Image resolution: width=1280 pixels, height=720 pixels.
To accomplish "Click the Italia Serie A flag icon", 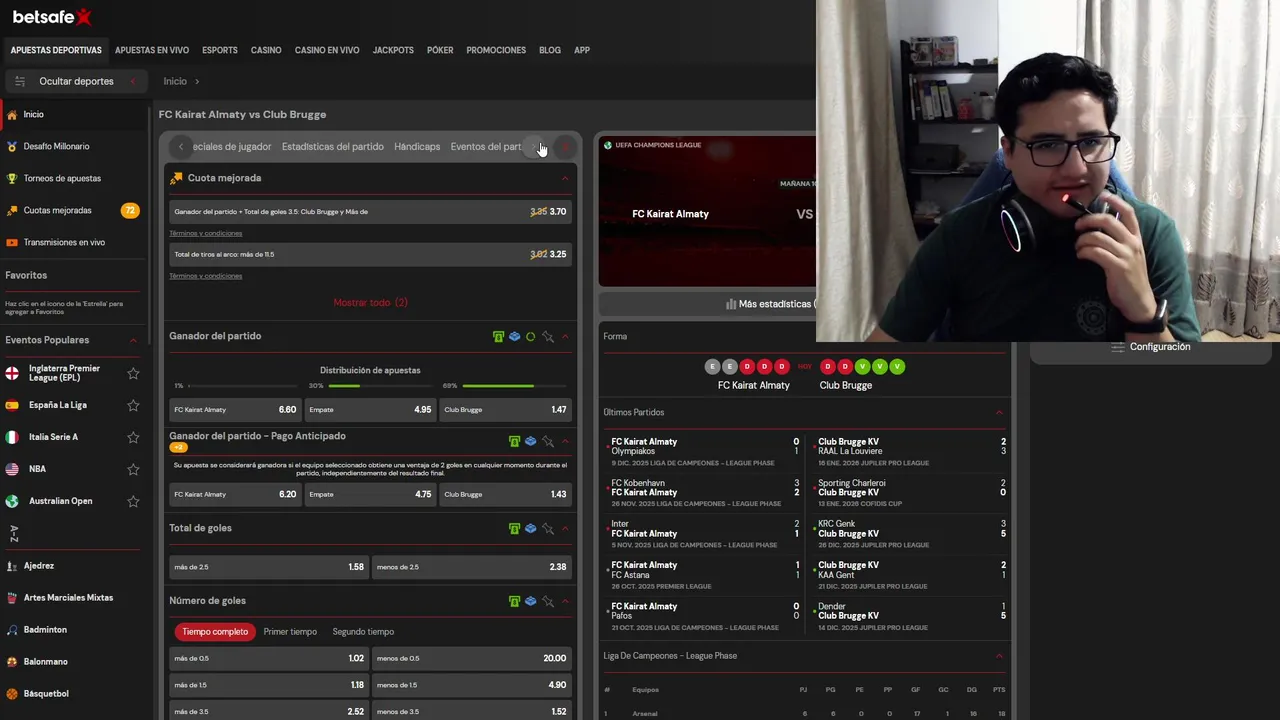I will (12, 437).
